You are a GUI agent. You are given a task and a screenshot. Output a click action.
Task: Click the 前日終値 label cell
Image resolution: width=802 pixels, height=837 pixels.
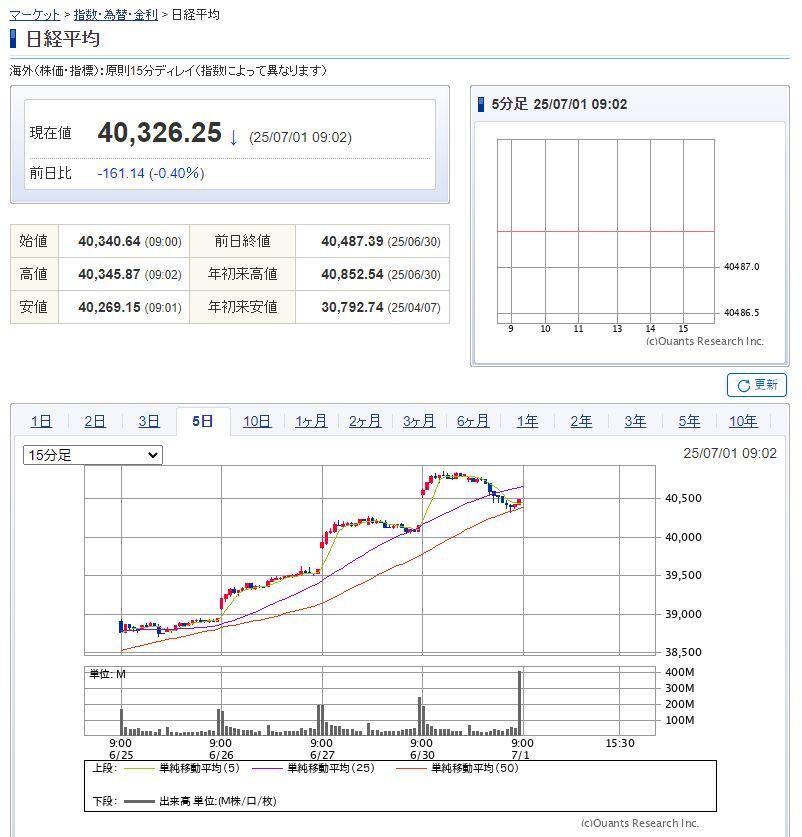click(x=242, y=241)
